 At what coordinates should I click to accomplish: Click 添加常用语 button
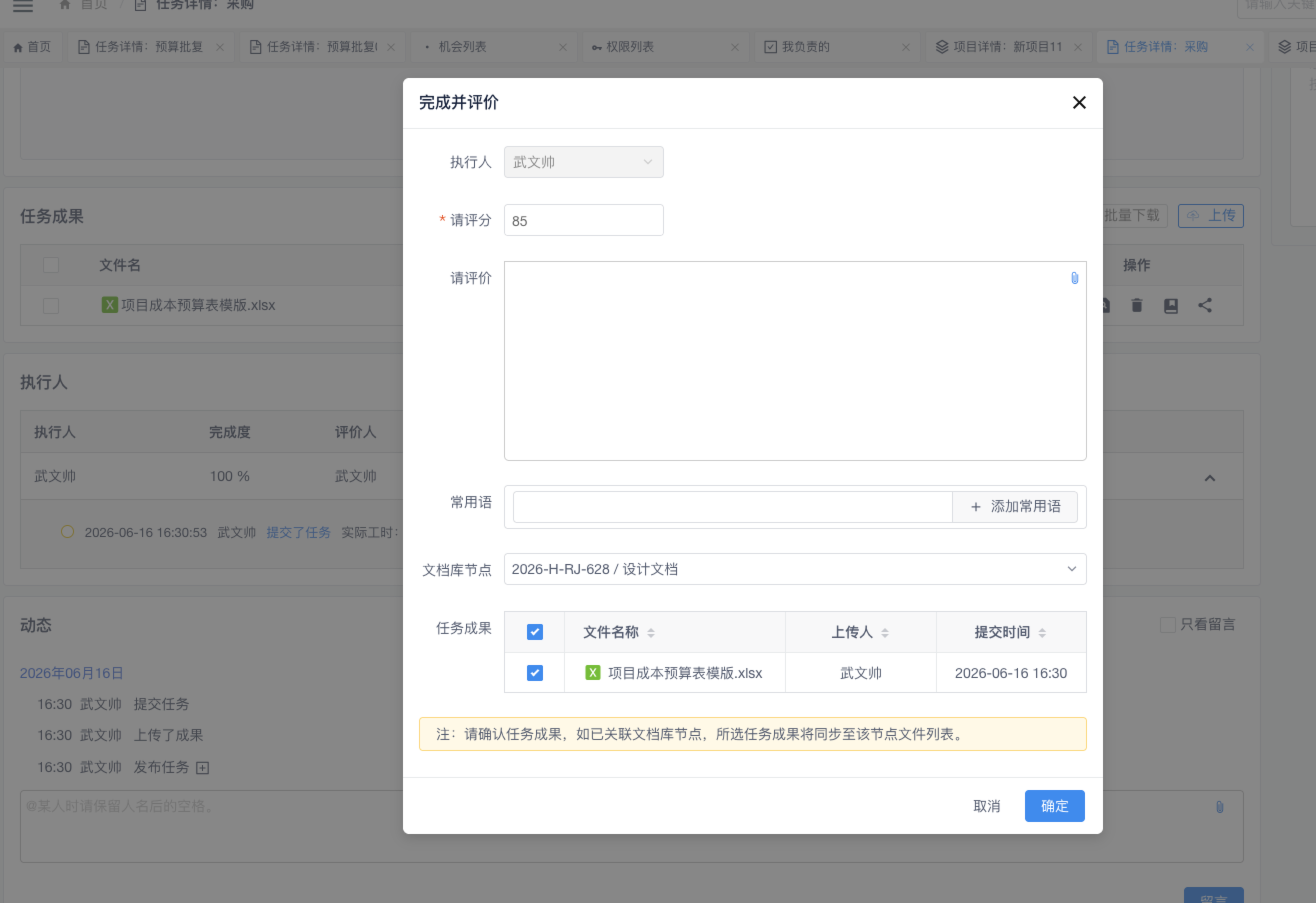pyautogui.click(x=1015, y=507)
